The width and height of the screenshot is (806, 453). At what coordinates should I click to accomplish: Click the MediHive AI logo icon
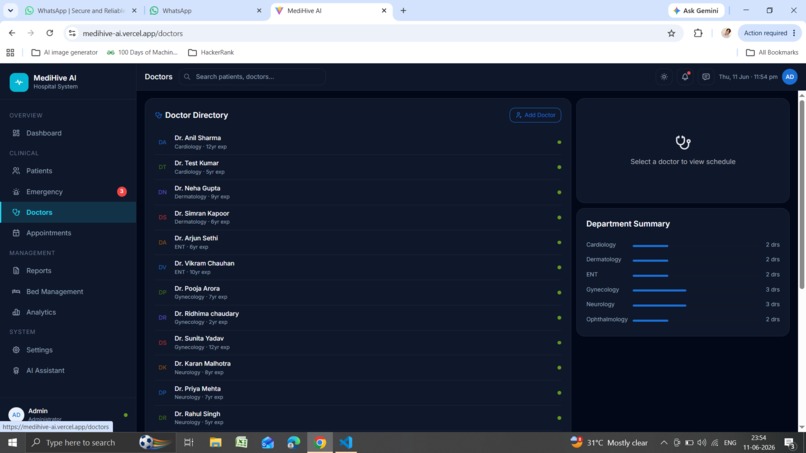click(x=19, y=82)
